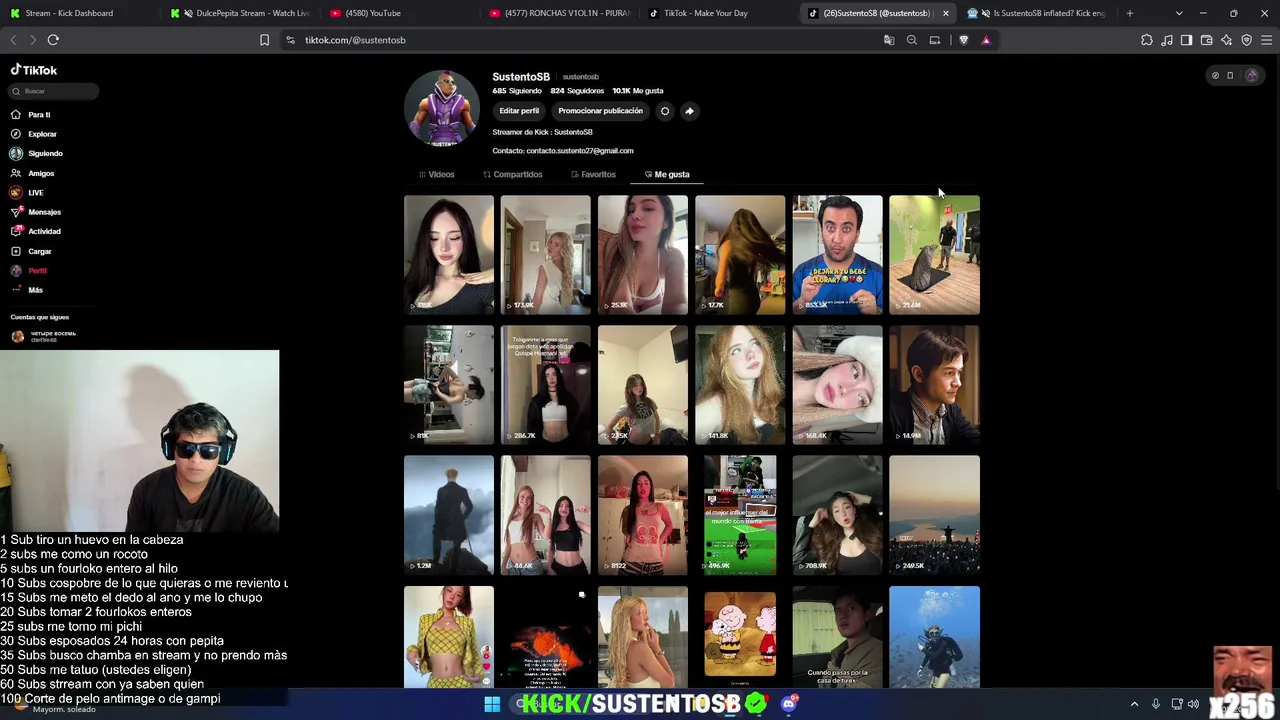Open Siguiendo feed from the sidebar

[x=36, y=153]
